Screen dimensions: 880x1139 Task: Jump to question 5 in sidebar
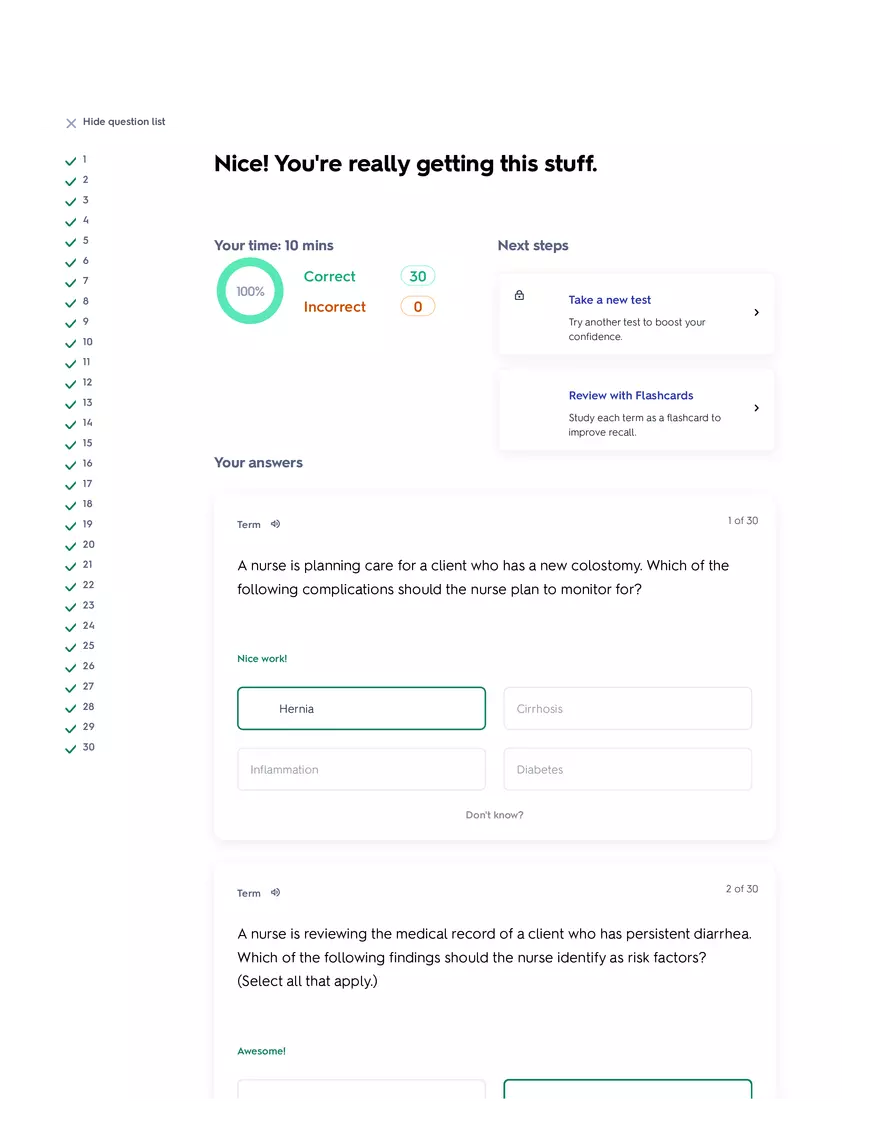(x=86, y=241)
